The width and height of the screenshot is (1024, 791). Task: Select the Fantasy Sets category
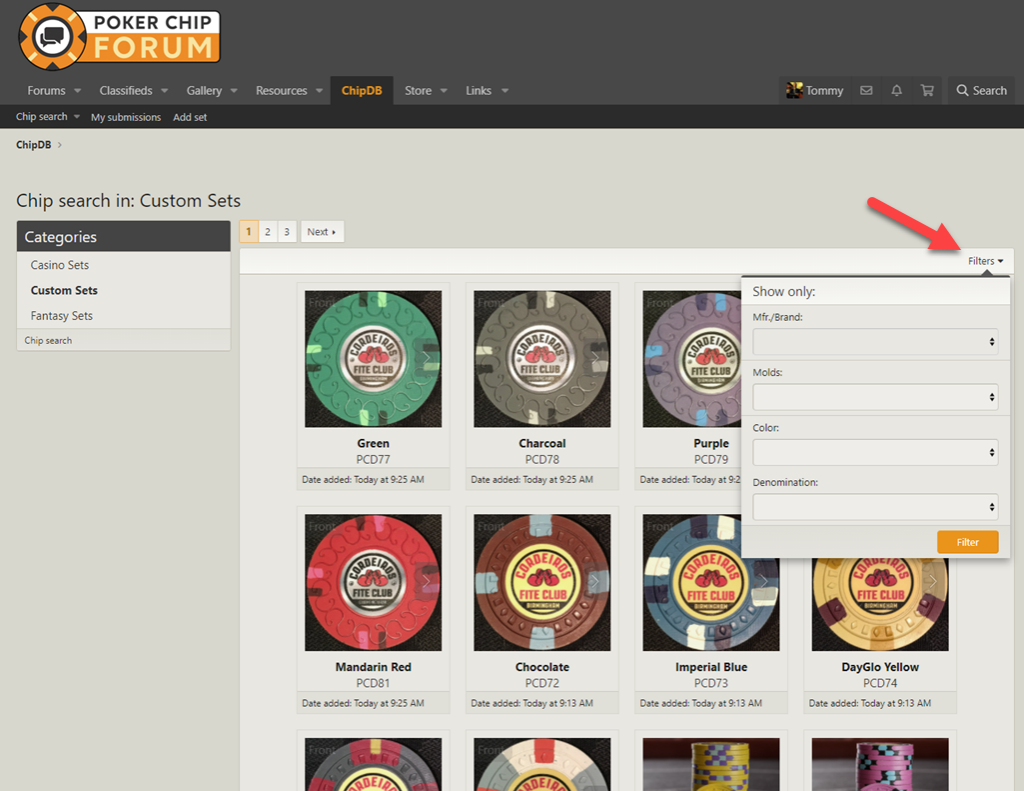[61, 315]
